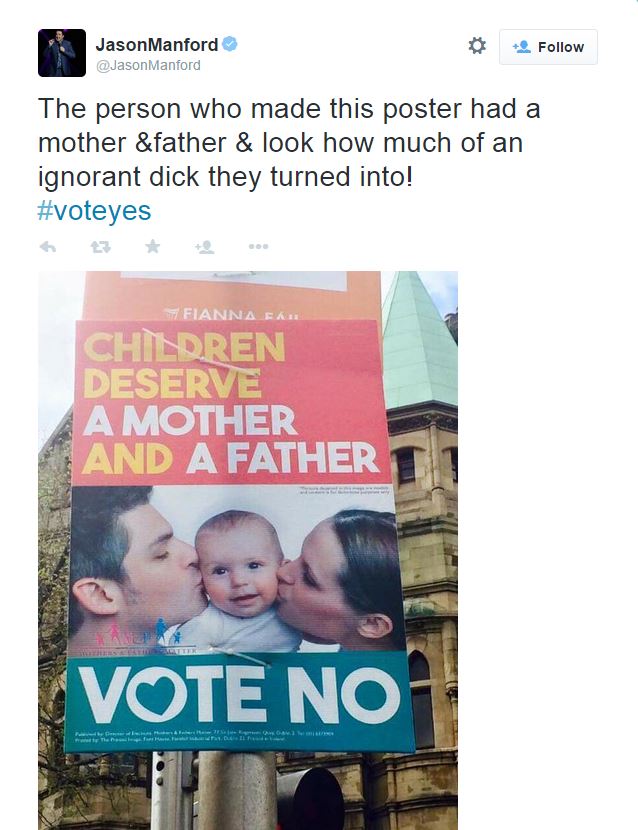Click the JasonManford display name
Image resolution: width=638 pixels, height=830 pixels.
tap(156, 44)
